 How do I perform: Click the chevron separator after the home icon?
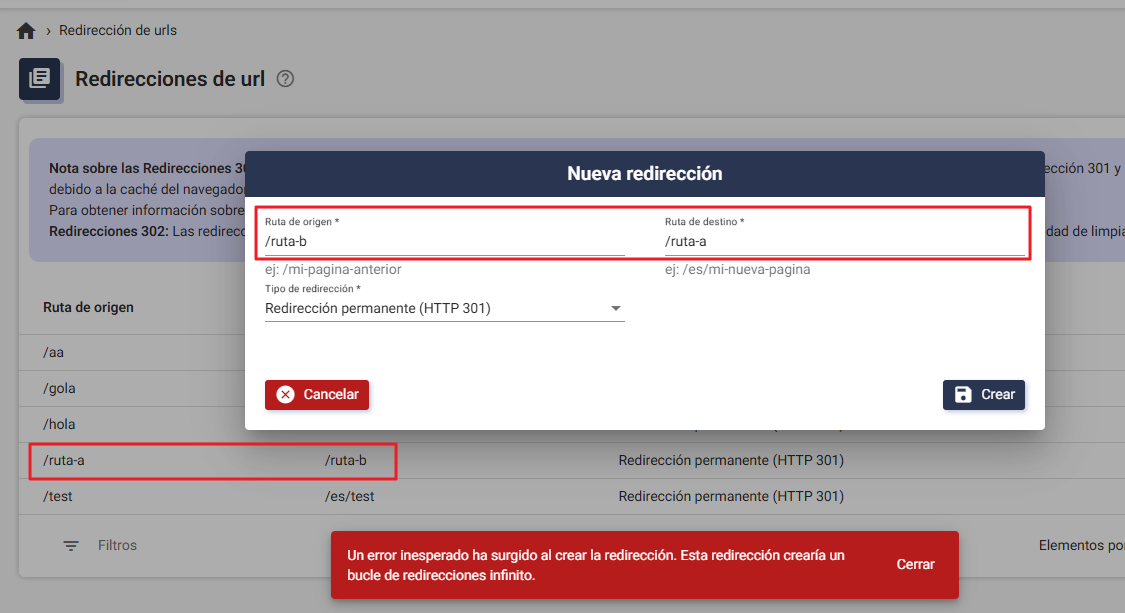pyautogui.click(x=49, y=30)
